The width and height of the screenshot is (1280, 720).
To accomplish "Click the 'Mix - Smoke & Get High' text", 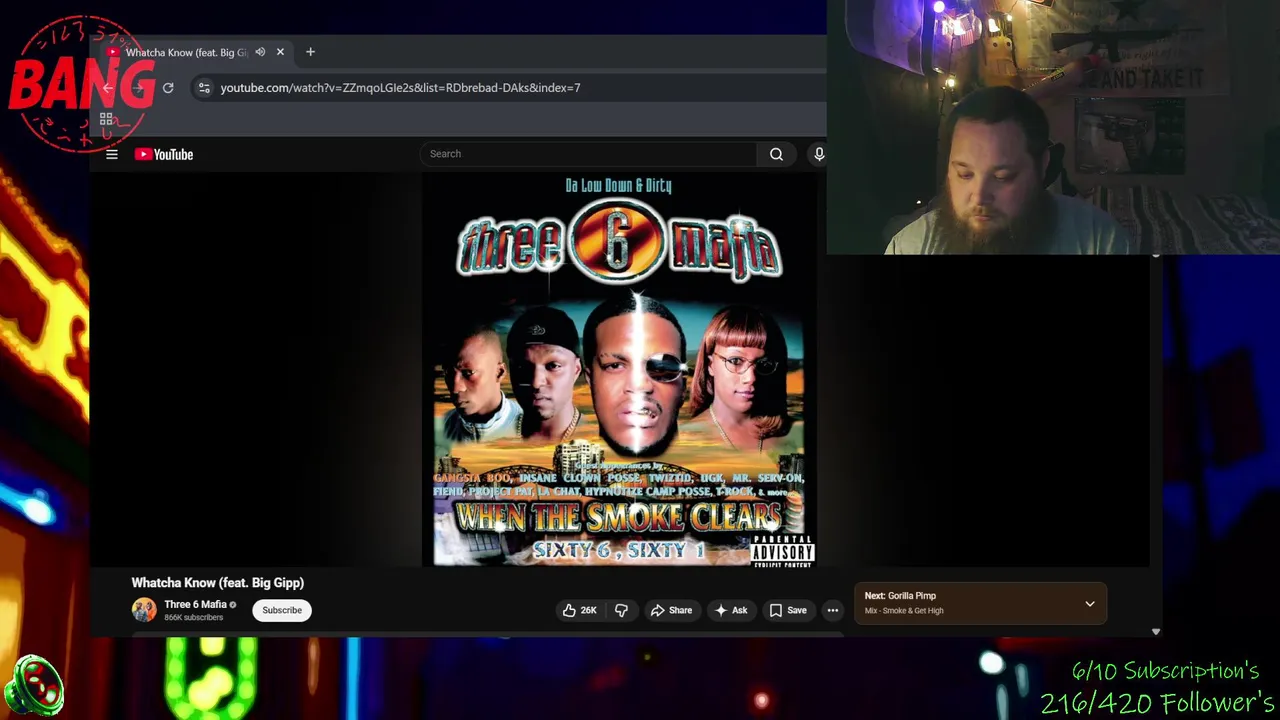I will click(x=904, y=611).
